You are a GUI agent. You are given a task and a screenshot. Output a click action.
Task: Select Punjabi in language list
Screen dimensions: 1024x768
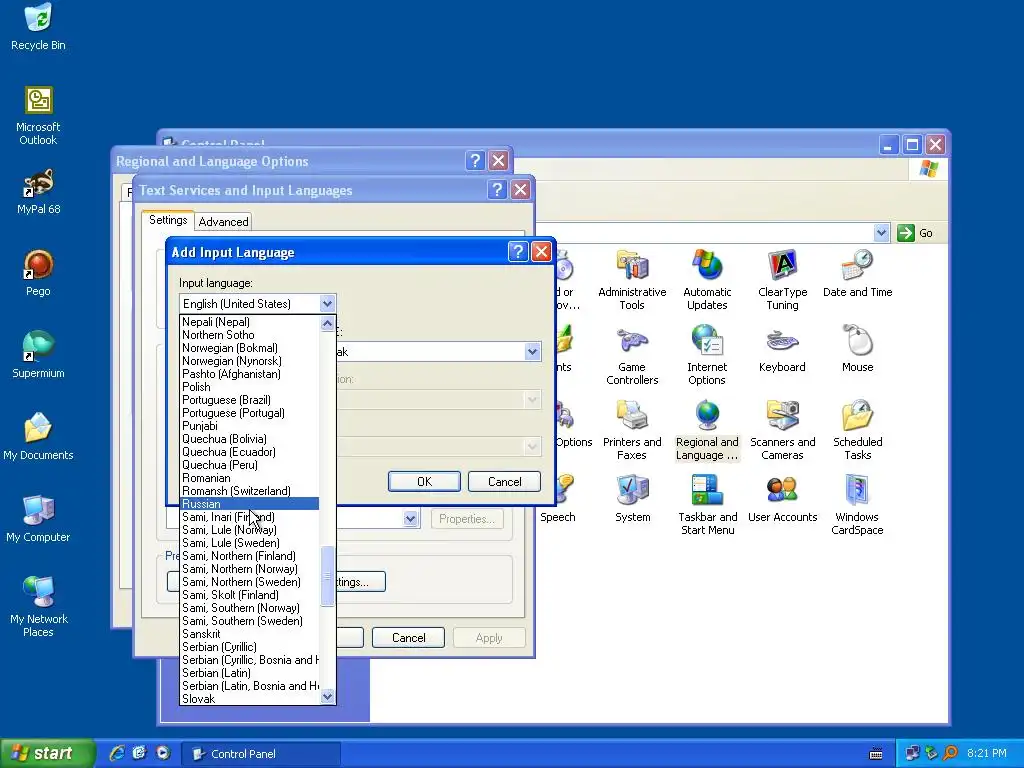[x=249, y=426]
